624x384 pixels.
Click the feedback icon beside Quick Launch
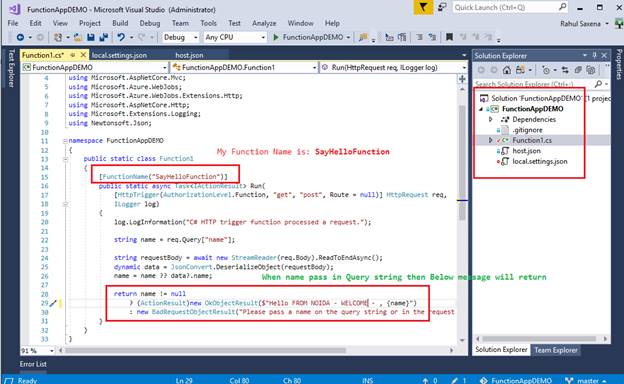tap(442, 7)
